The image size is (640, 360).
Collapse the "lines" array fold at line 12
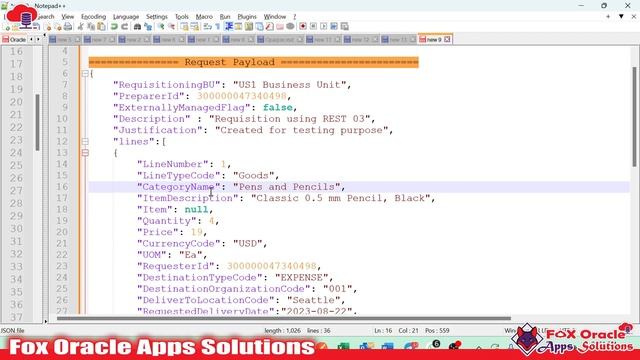click(x=85, y=142)
